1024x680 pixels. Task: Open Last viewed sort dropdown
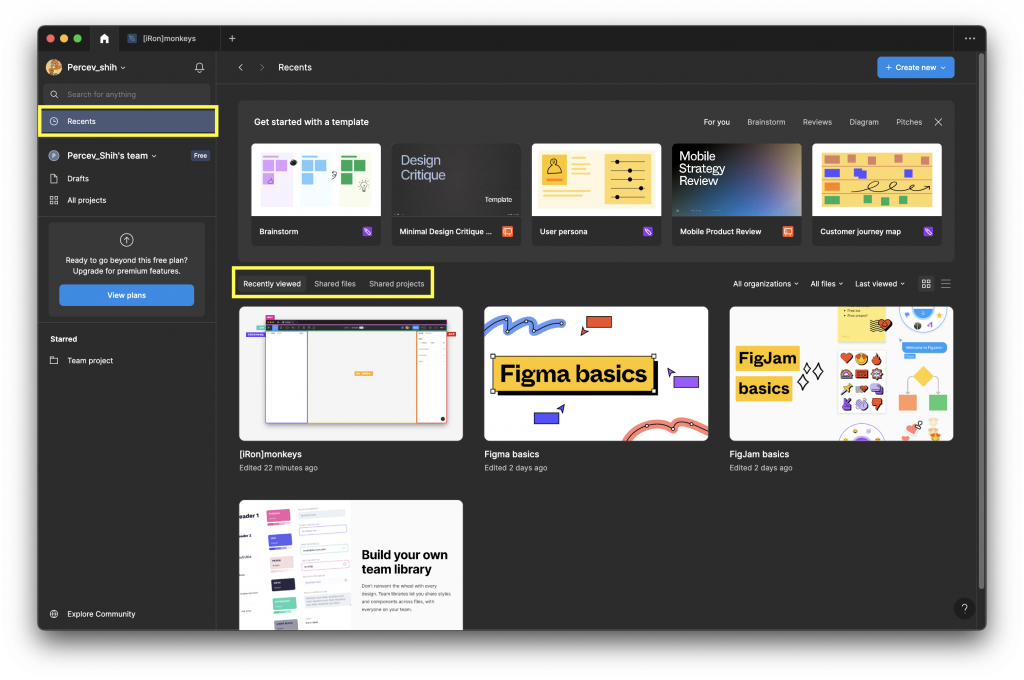click(x=880, y=283)
